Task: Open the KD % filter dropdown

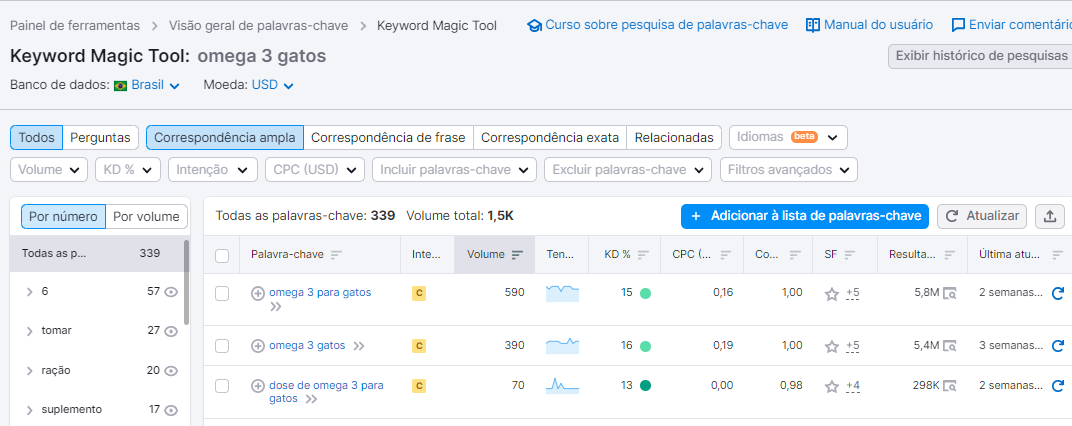Action: click(128, 170)
